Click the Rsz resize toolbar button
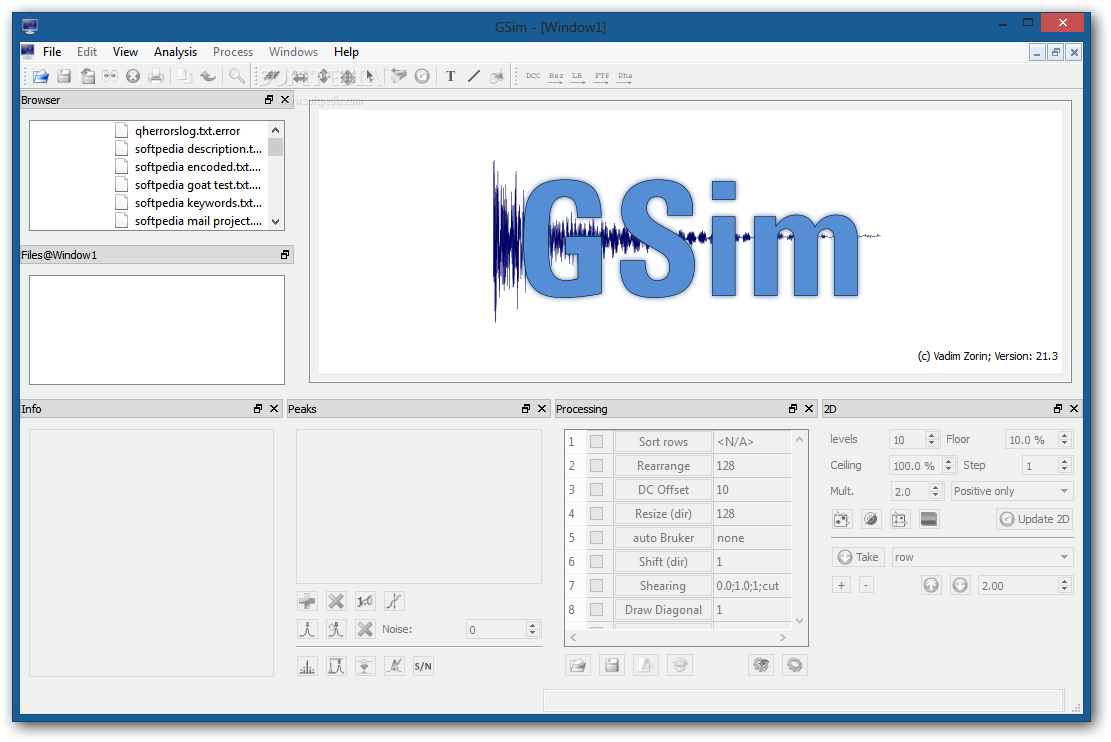Image resolution: width=1111 pixels, height=742 pixels. point(556,76)
